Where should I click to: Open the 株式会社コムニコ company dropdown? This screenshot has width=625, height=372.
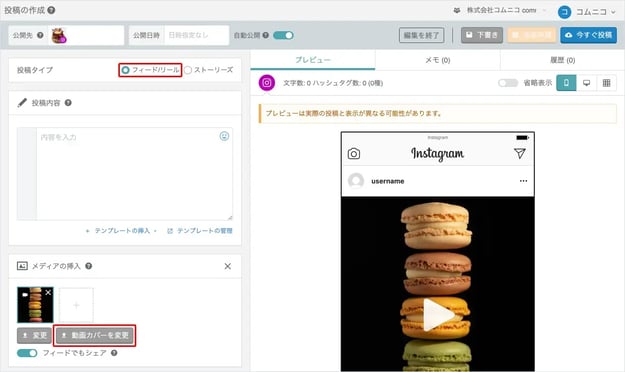click(500, 10)
